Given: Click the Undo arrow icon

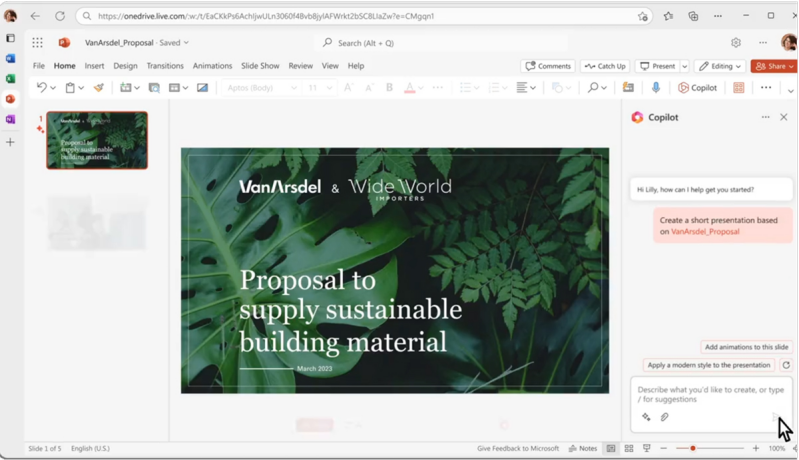Looking at the screenshot, I should (41, 88).
